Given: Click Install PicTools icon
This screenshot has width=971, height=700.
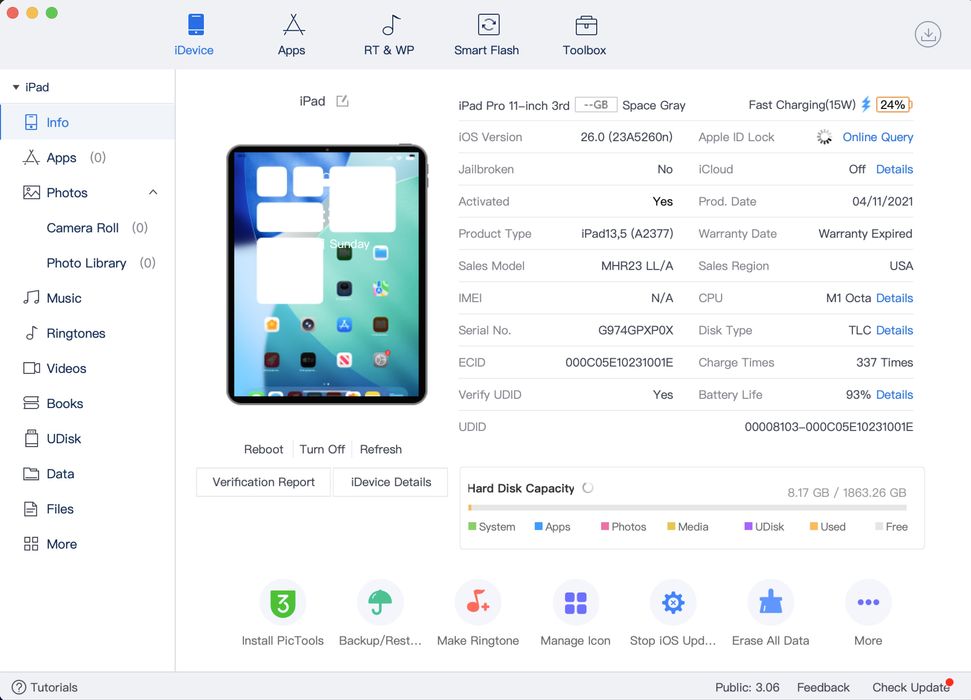Looking at the screenshot, I should [283, 602].
